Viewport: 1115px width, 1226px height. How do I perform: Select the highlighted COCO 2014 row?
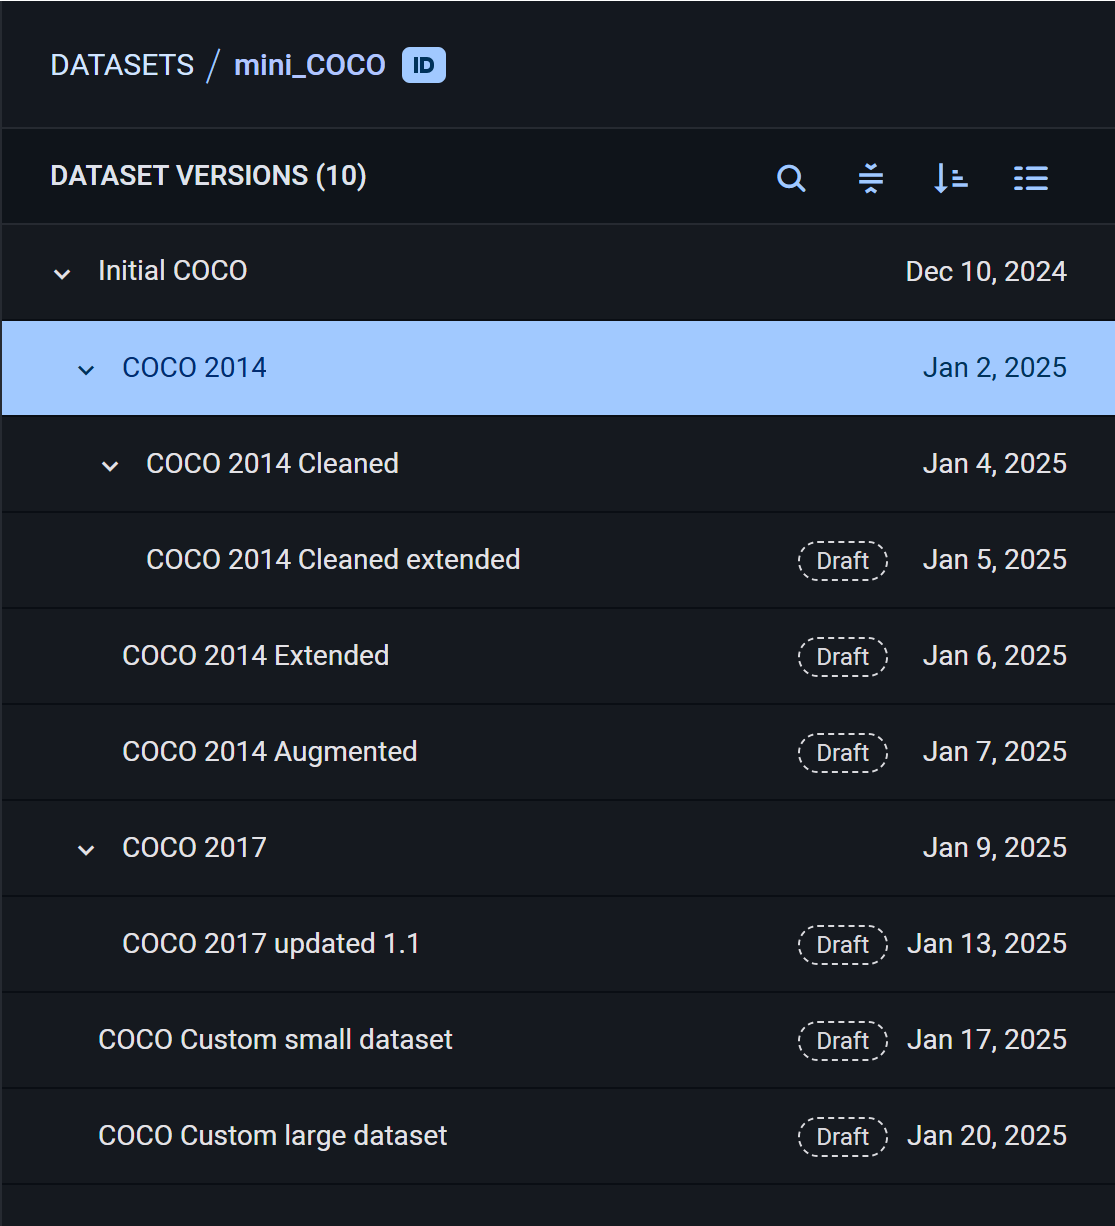pos(195,368)
